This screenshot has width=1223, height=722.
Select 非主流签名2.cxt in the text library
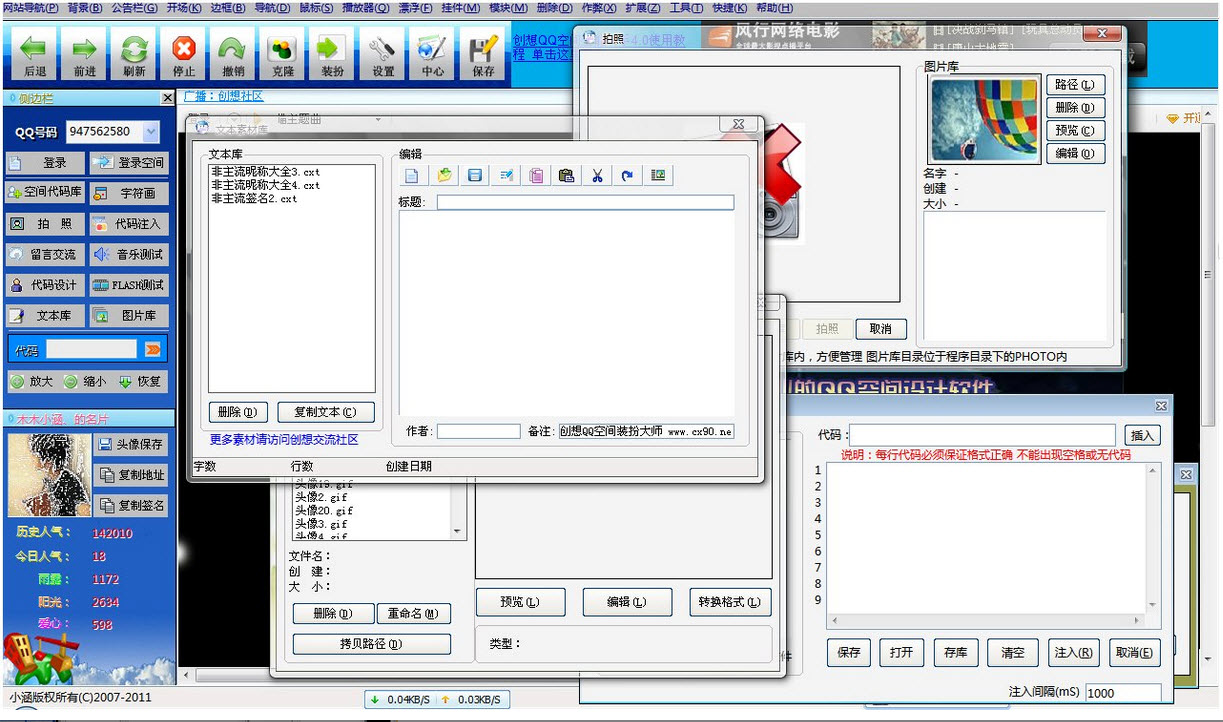[x=254, y=199]
